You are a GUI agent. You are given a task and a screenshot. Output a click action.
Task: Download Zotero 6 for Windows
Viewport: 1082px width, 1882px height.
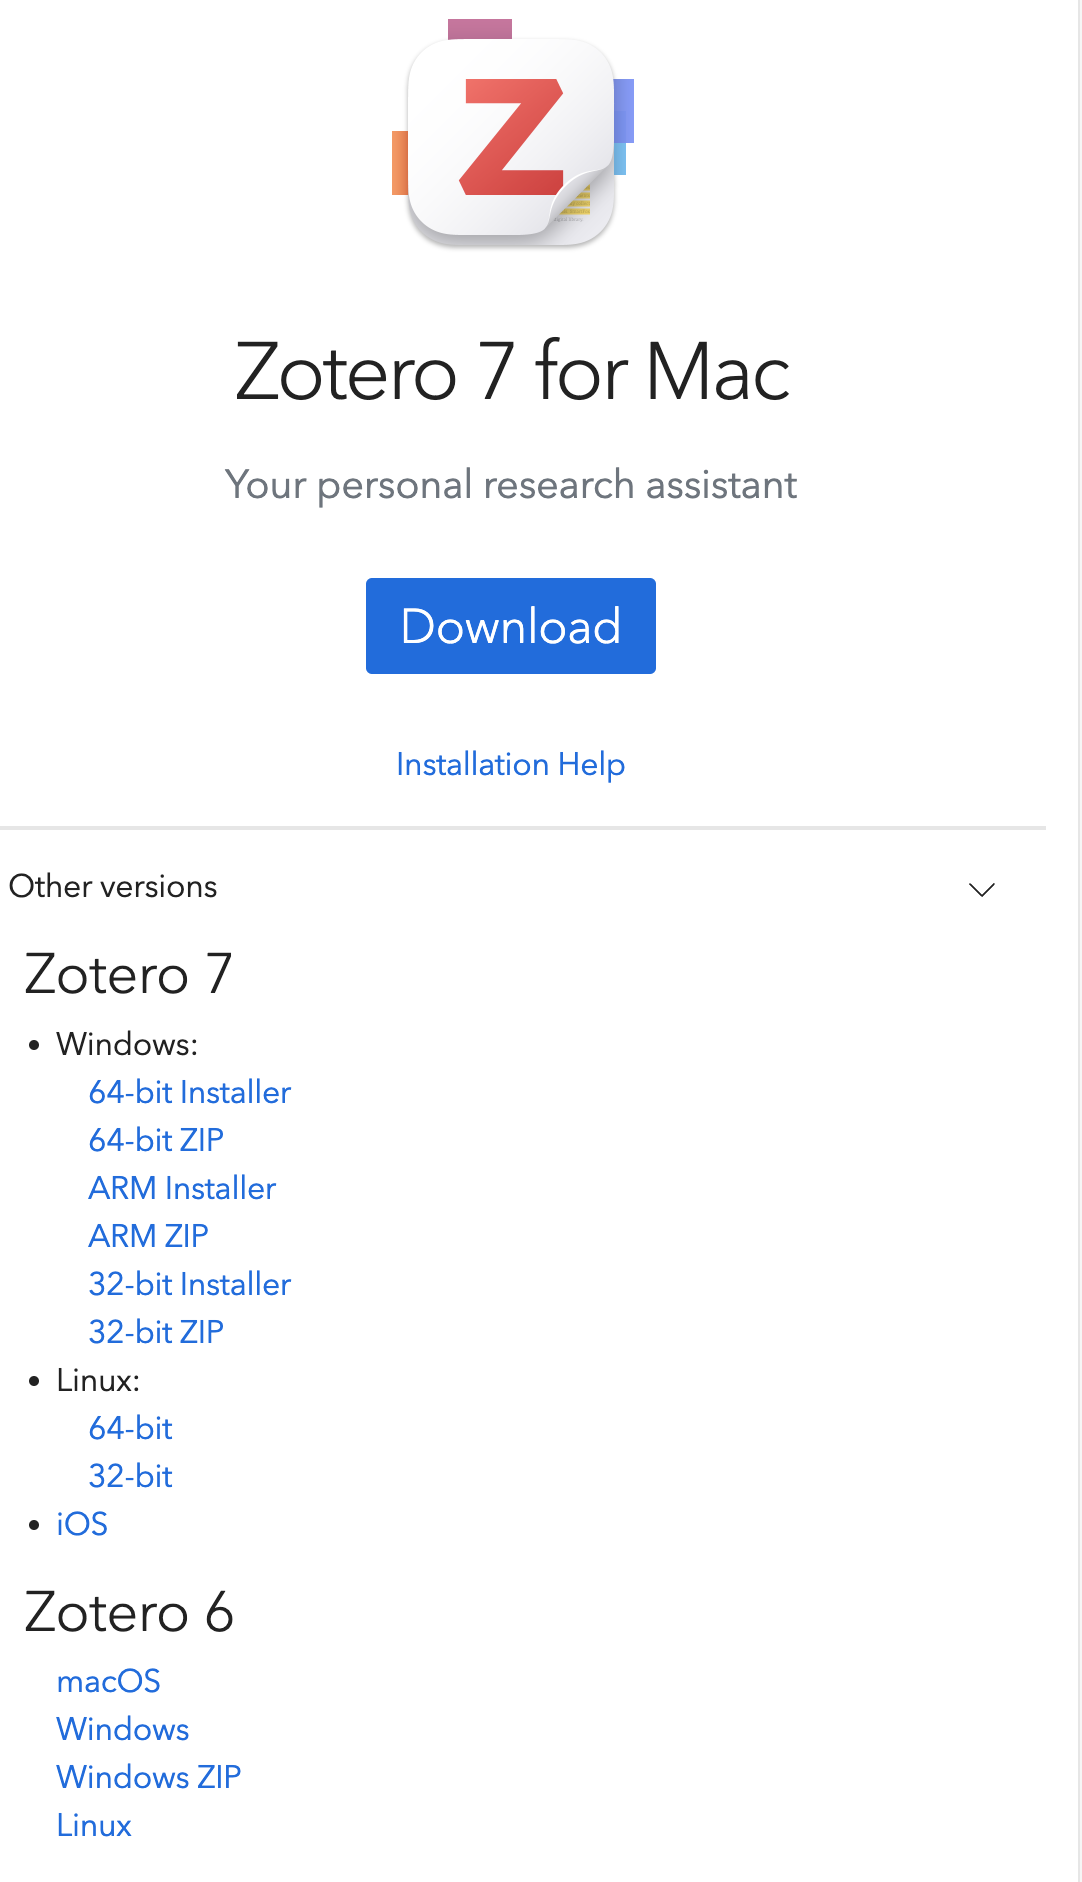pyautogui.click(x=123, y=1729)
